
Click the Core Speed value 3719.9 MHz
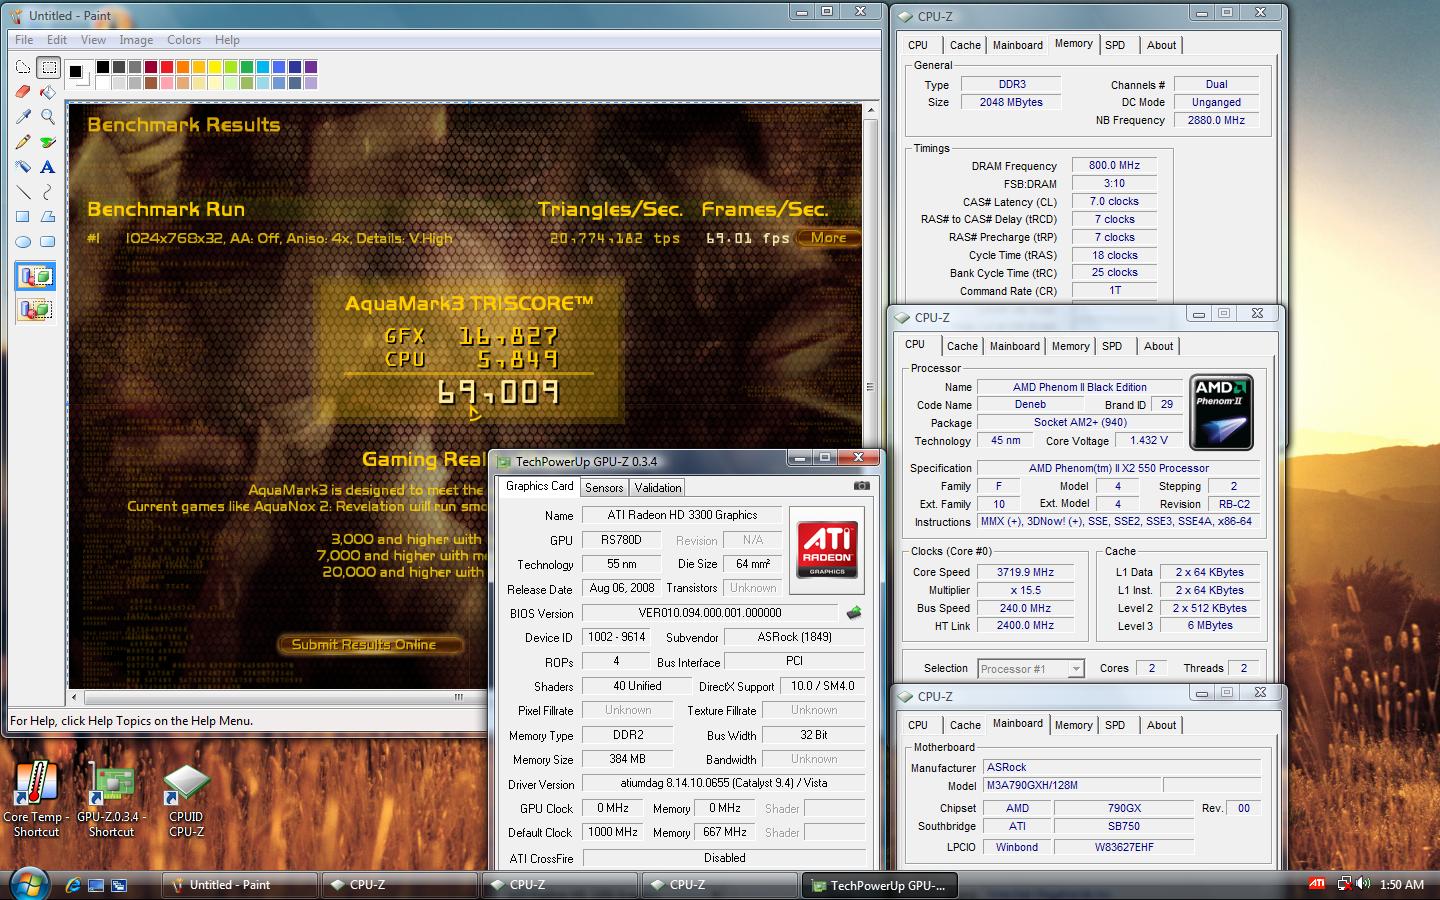coord(1024,572)
